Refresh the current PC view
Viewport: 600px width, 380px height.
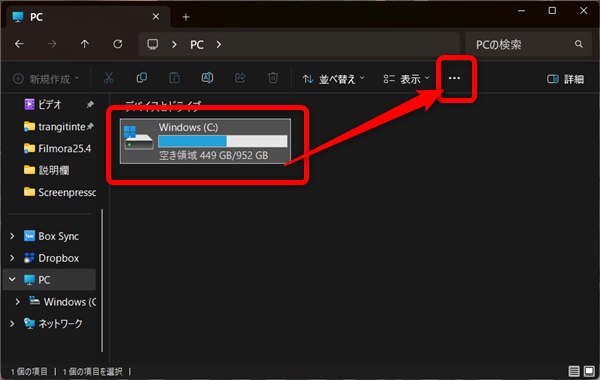(117, 44)
